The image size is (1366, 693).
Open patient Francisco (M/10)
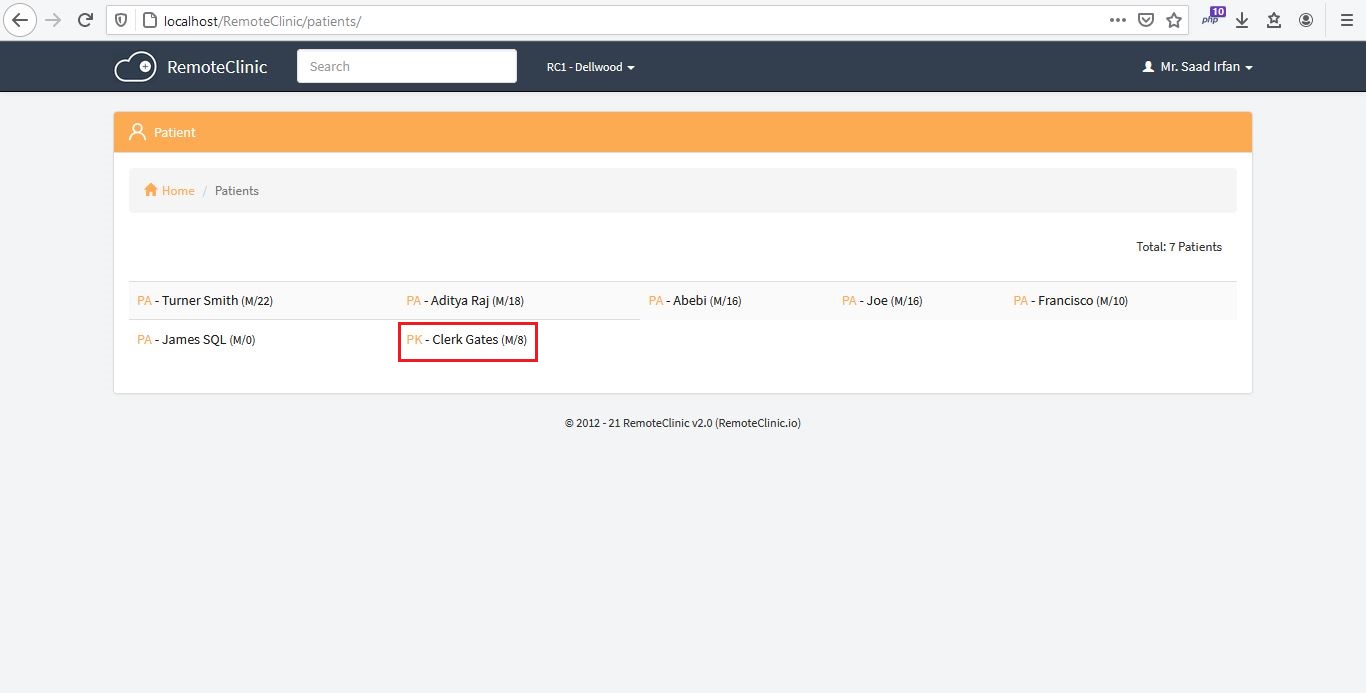click(1071, 300)
